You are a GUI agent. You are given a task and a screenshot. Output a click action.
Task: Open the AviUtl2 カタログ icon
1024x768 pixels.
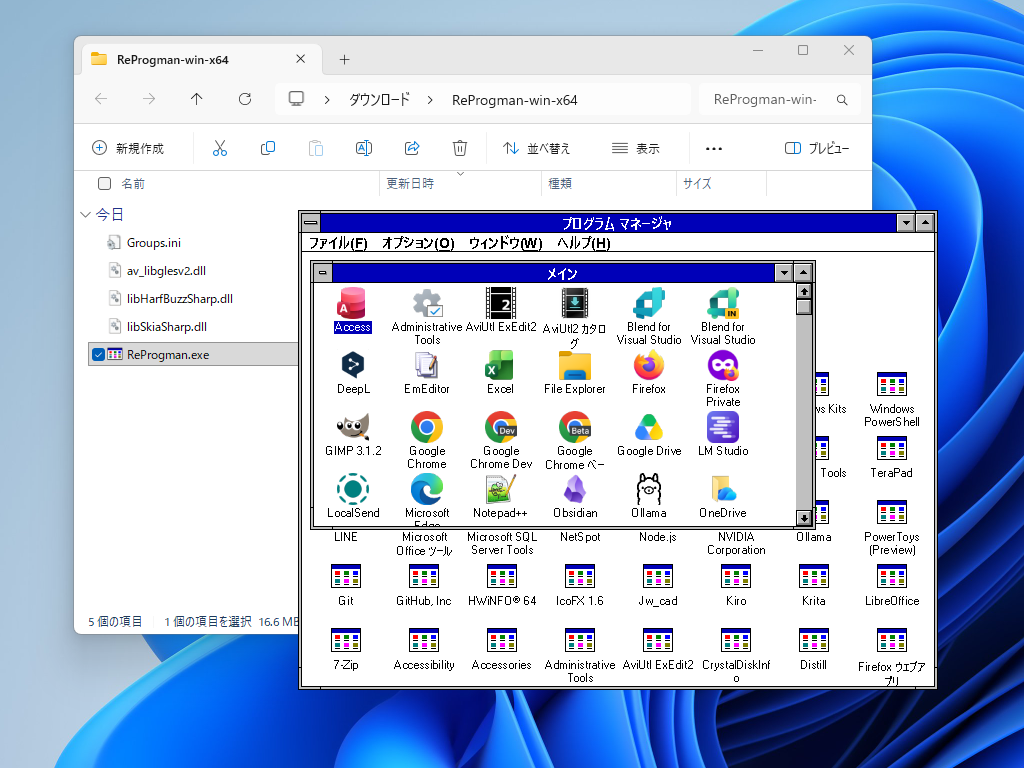[575, 318]
